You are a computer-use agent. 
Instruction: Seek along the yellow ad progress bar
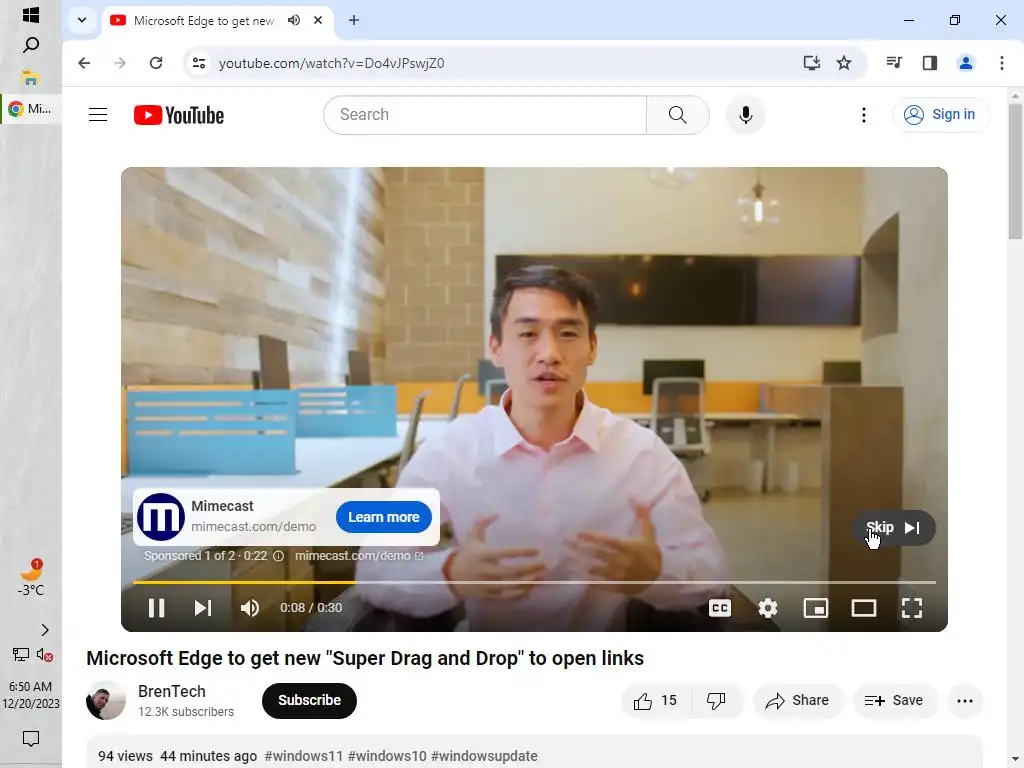click(x=534, y=581)
